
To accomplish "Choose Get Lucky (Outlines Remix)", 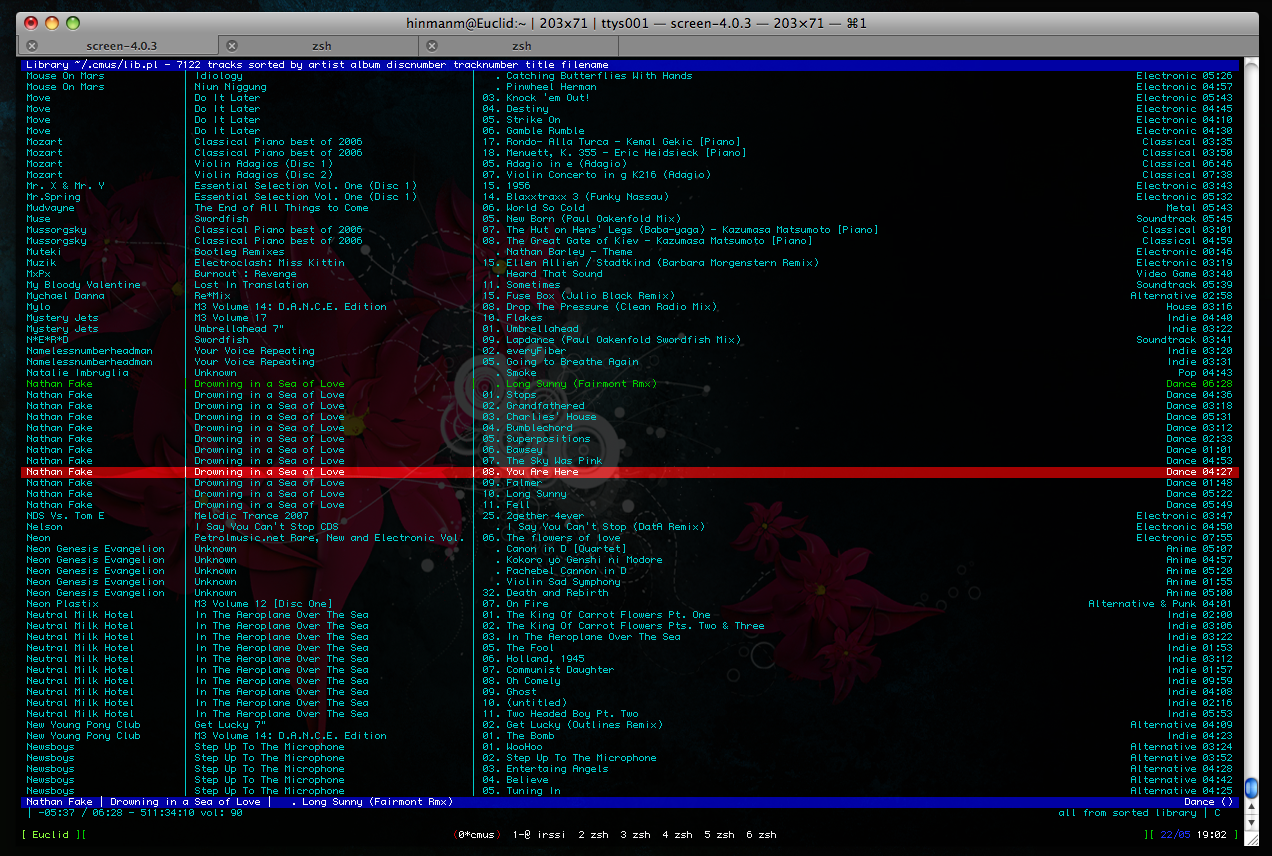I will click(584, 725).
